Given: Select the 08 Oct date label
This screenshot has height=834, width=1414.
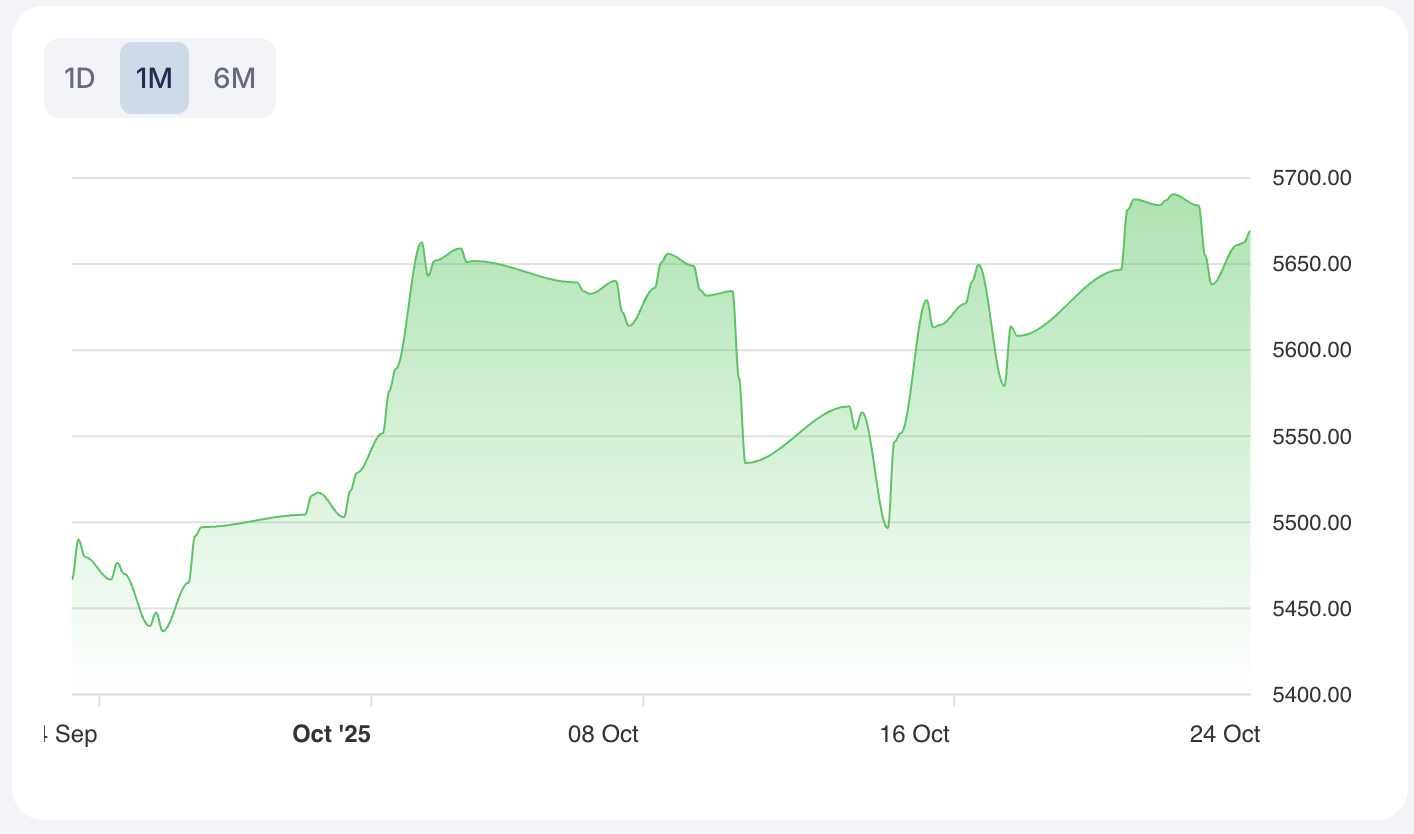Looking at the screenshot, I should tap(603, 734).
